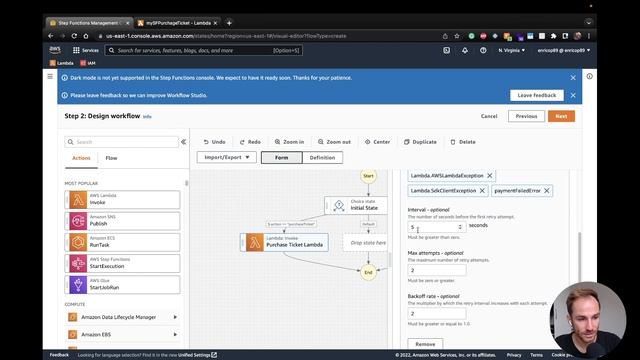
Task: Click the AWS logo home icon
Action: (55, 50)
